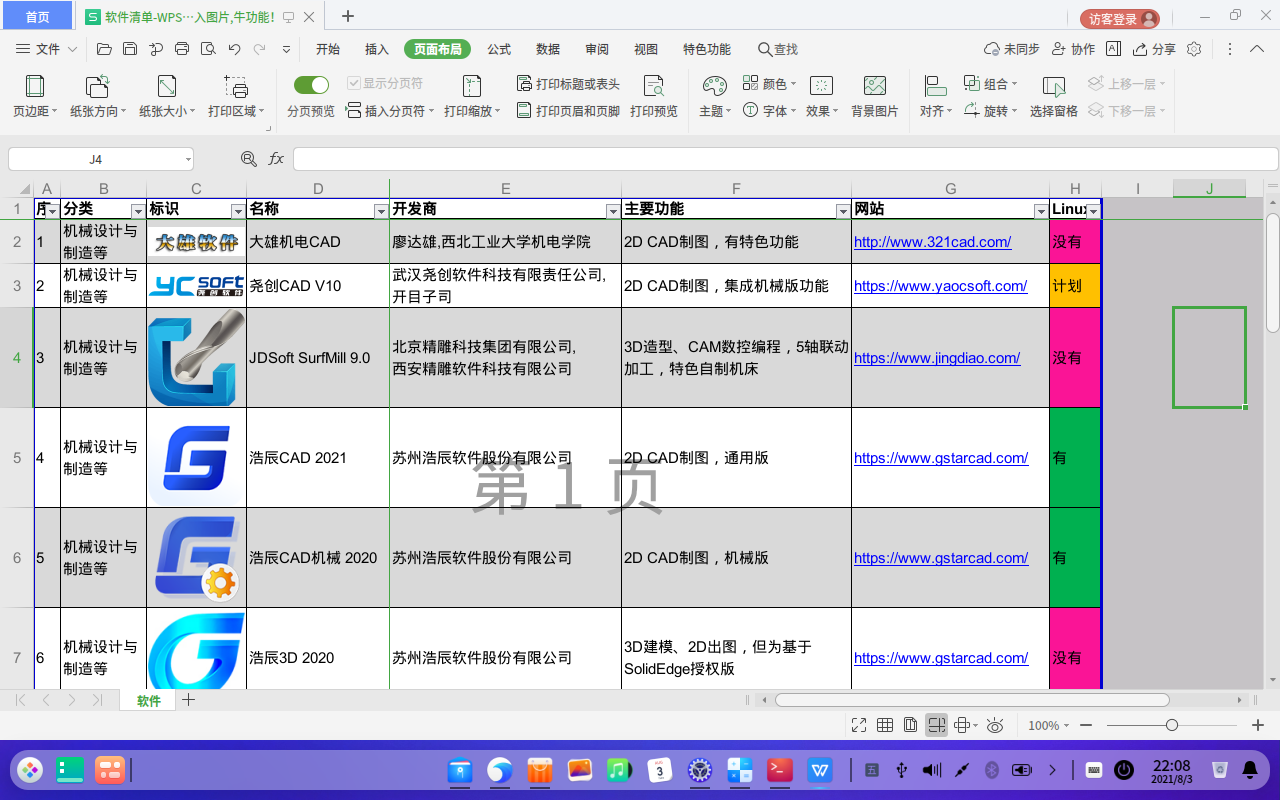This screenshot has height=800, width=1280.
Task: Switch to the 公式 ribbon tab
Action: tap(499, 49)
